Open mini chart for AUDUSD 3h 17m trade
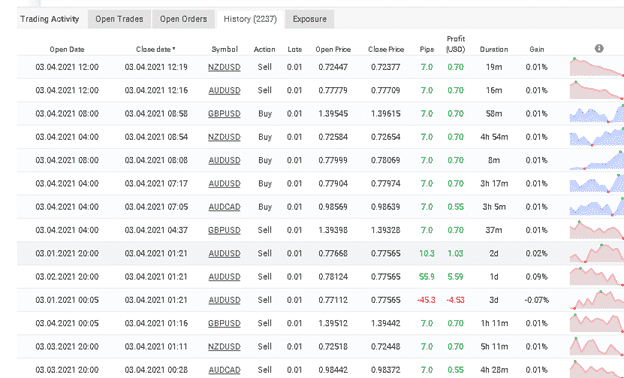The width and height of the screenshot is (624, 378). (597, 183)
